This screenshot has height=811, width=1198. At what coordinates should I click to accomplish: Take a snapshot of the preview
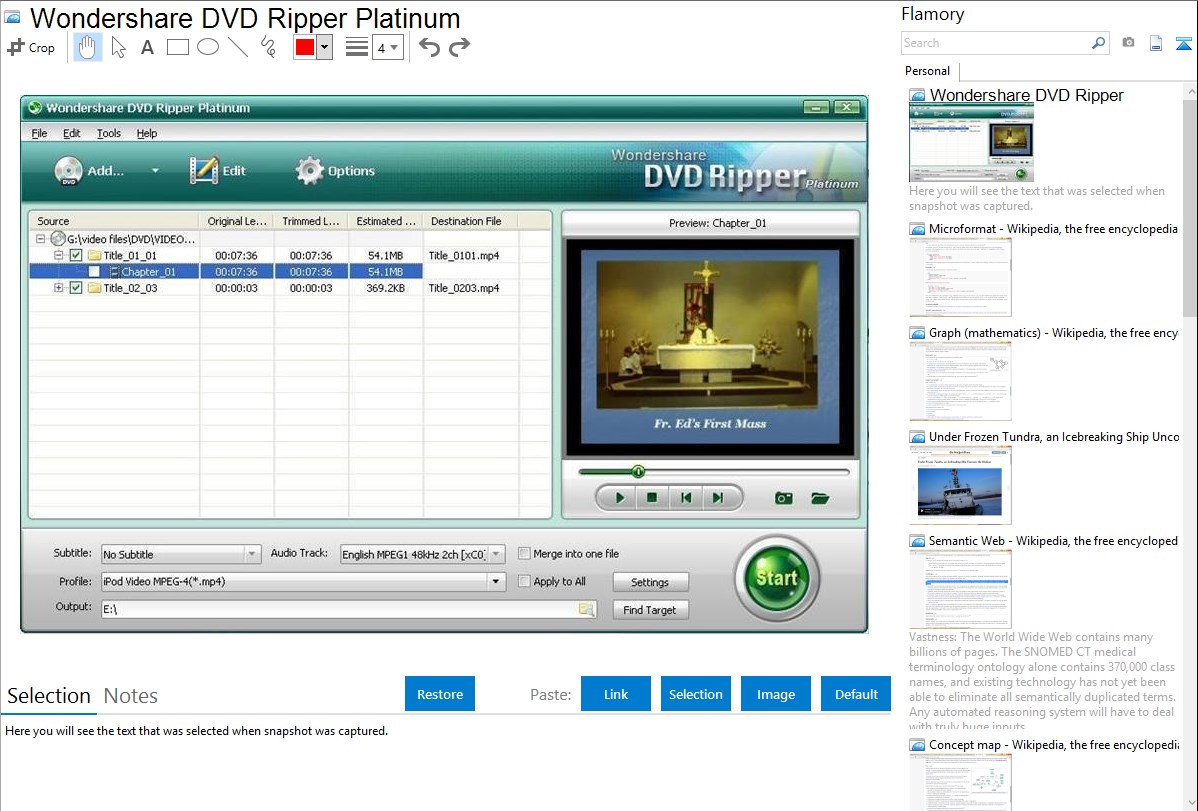[783, 498]
